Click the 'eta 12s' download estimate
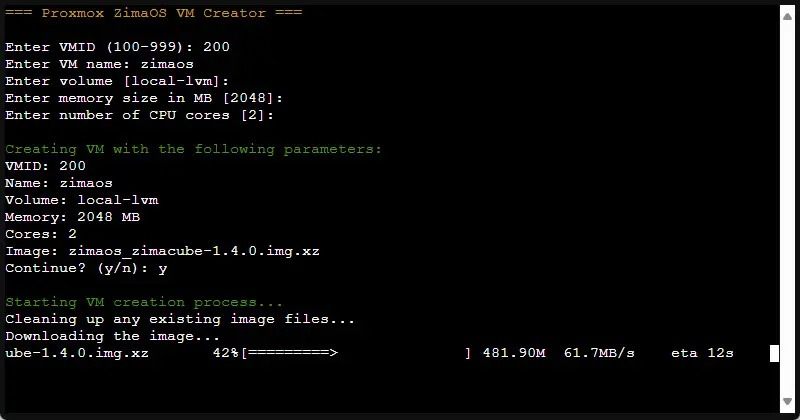The width and height of the screenshot is (800, 420). pyautogui.click(x=702, y=353)
